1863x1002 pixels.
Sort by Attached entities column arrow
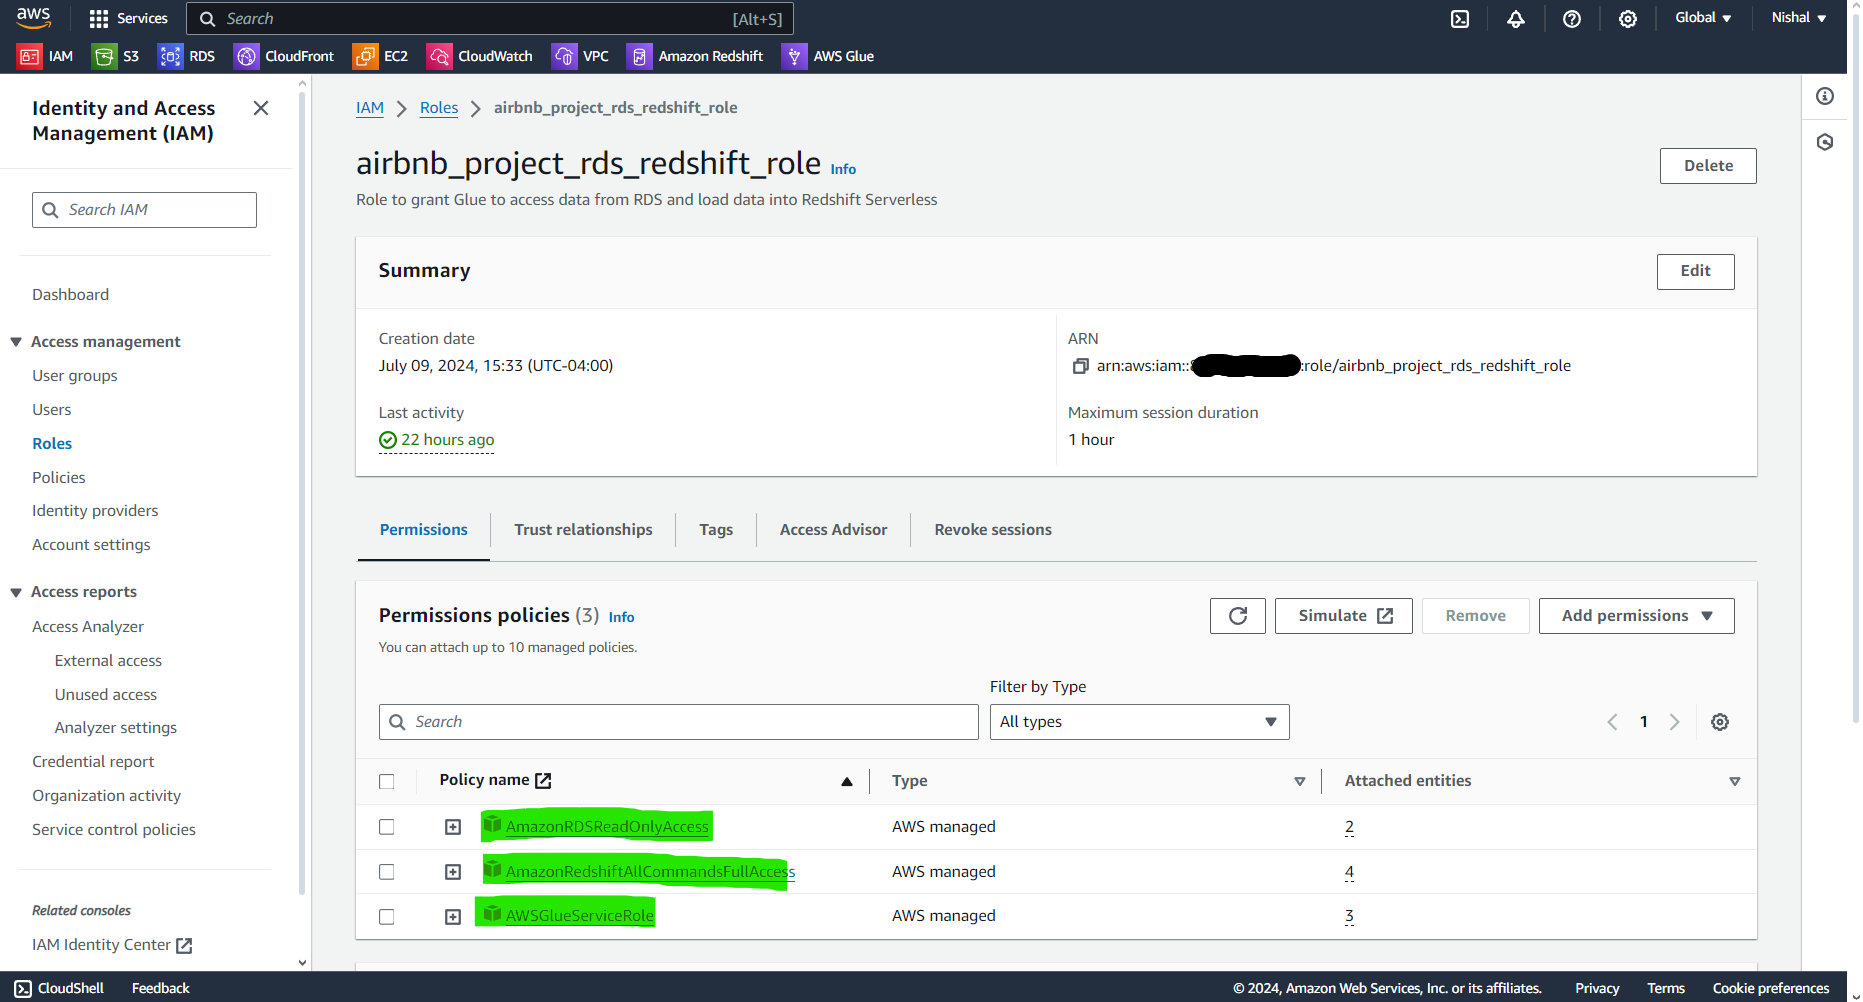point(1735,781)
